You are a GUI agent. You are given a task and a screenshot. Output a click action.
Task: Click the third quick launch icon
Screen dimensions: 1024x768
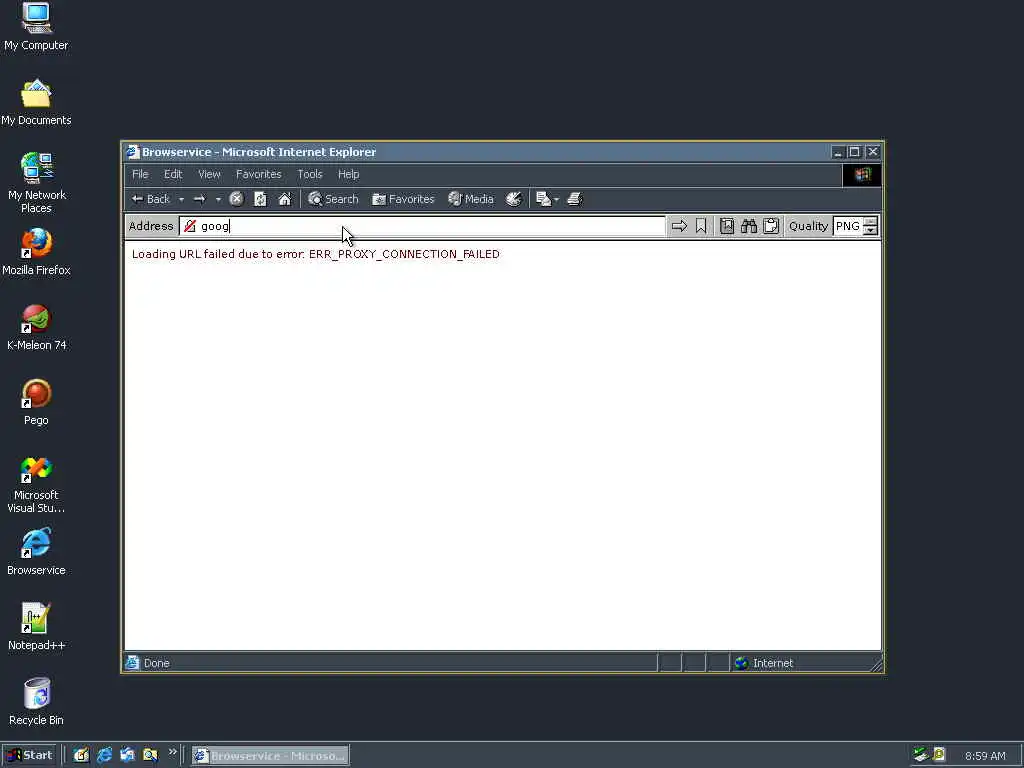(127, 756)
